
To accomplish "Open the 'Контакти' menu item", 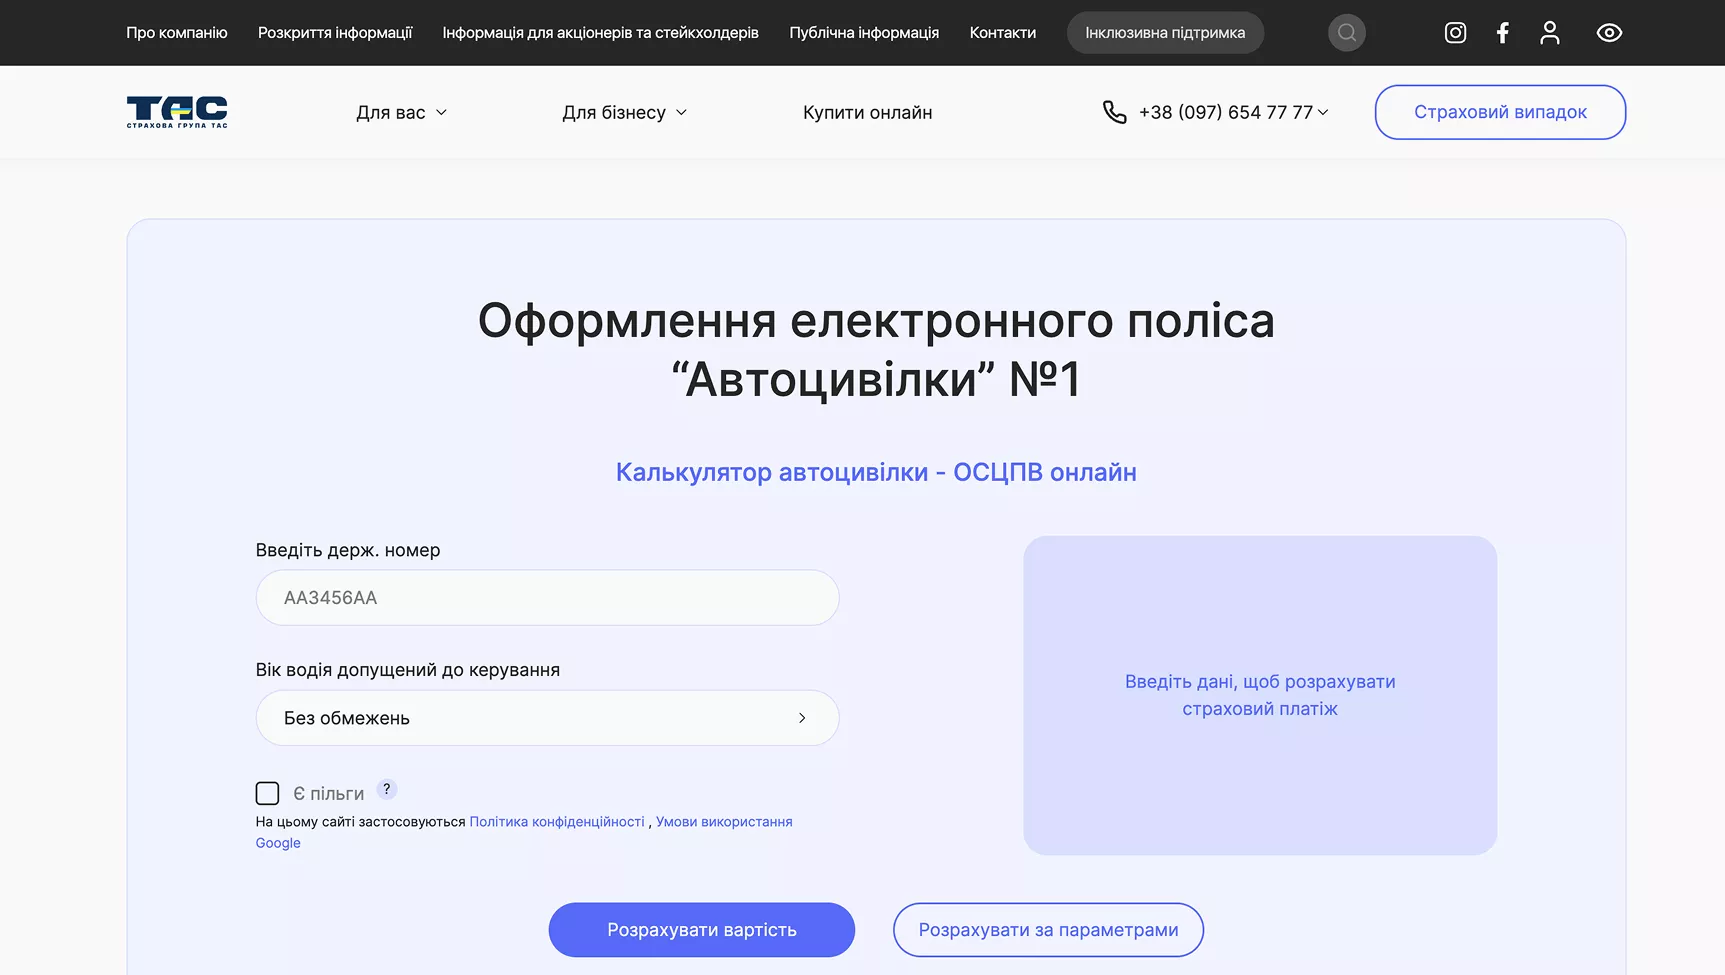I will tap(1002, 32).
